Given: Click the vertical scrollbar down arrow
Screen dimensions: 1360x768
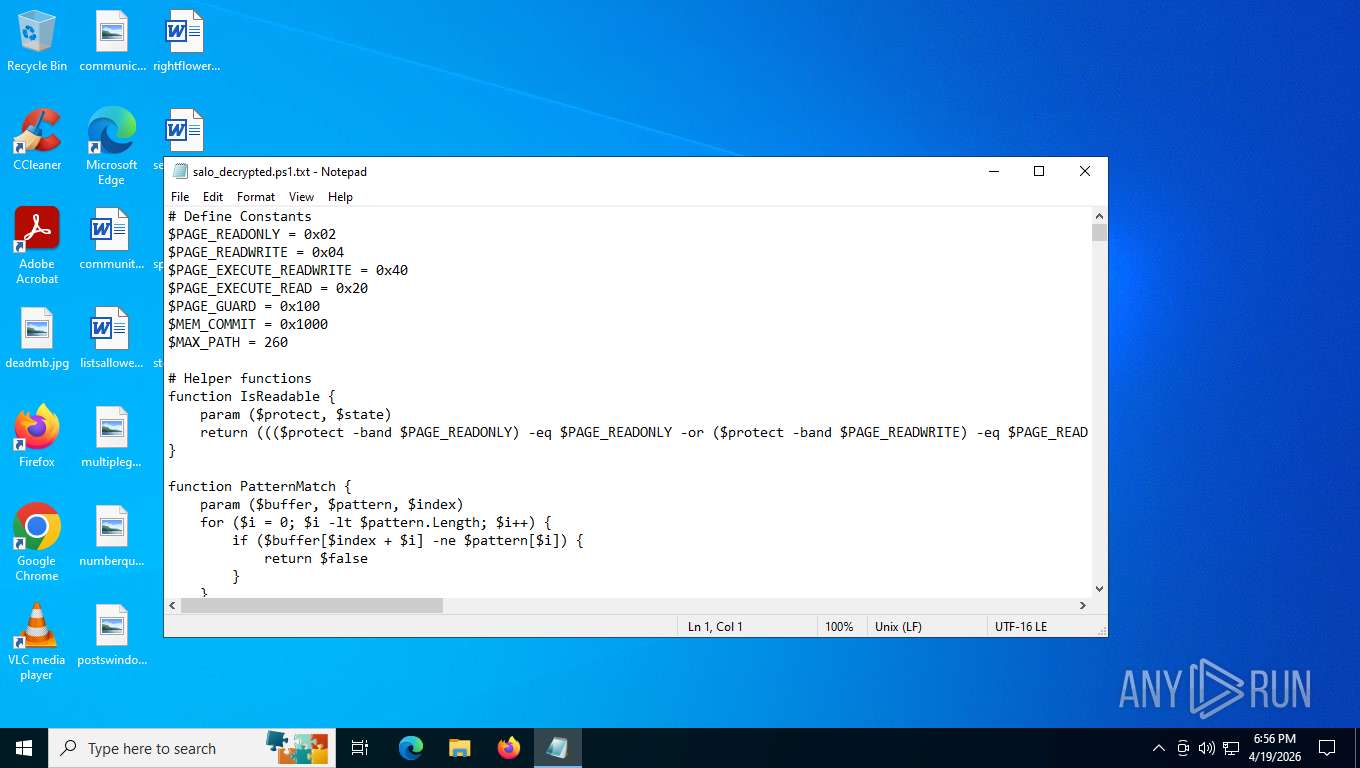Looking at the screenshot, I should tap(1099, 589).
